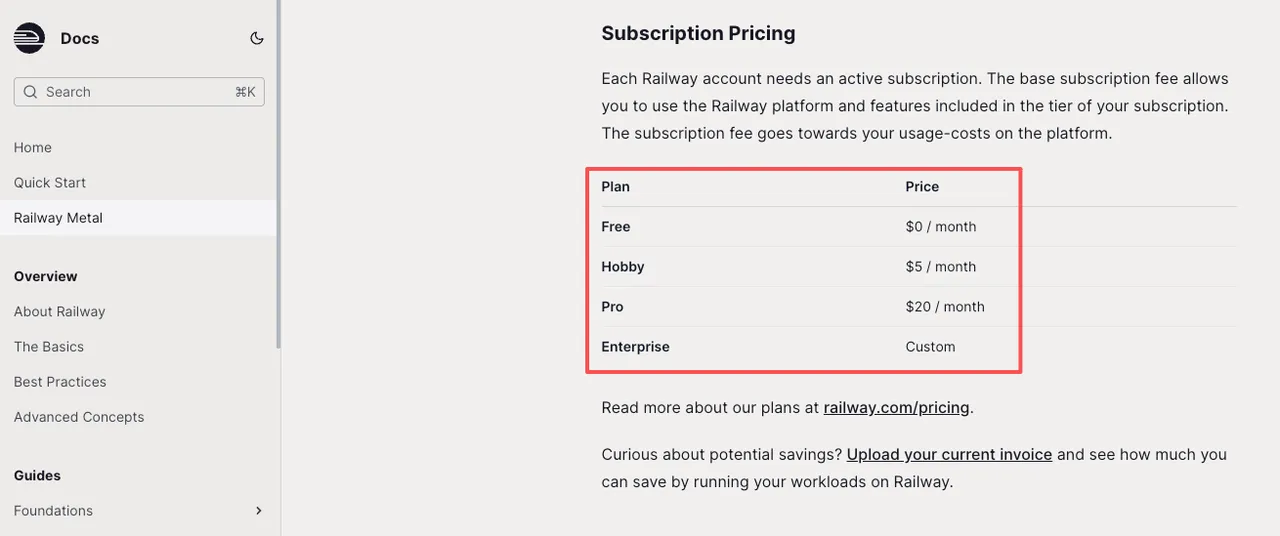Click Upload your current invoice link

[x=949, y=454]
